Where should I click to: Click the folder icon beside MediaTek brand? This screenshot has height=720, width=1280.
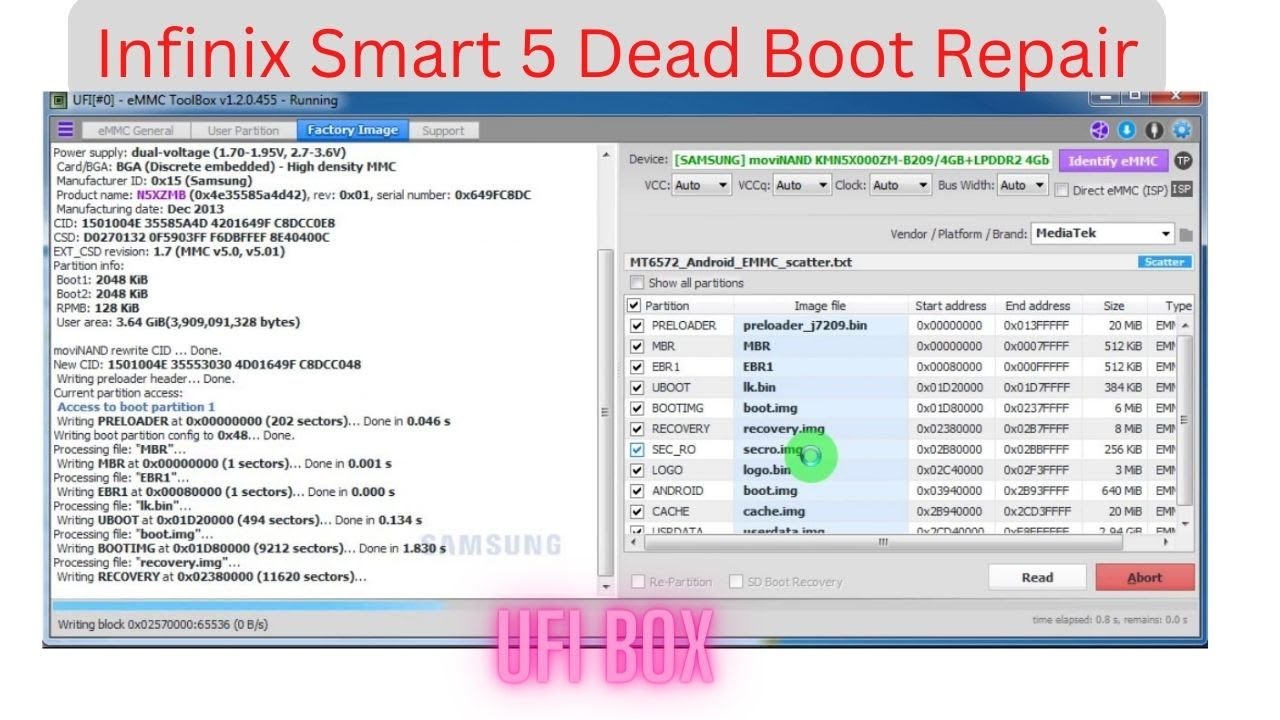1186,235
